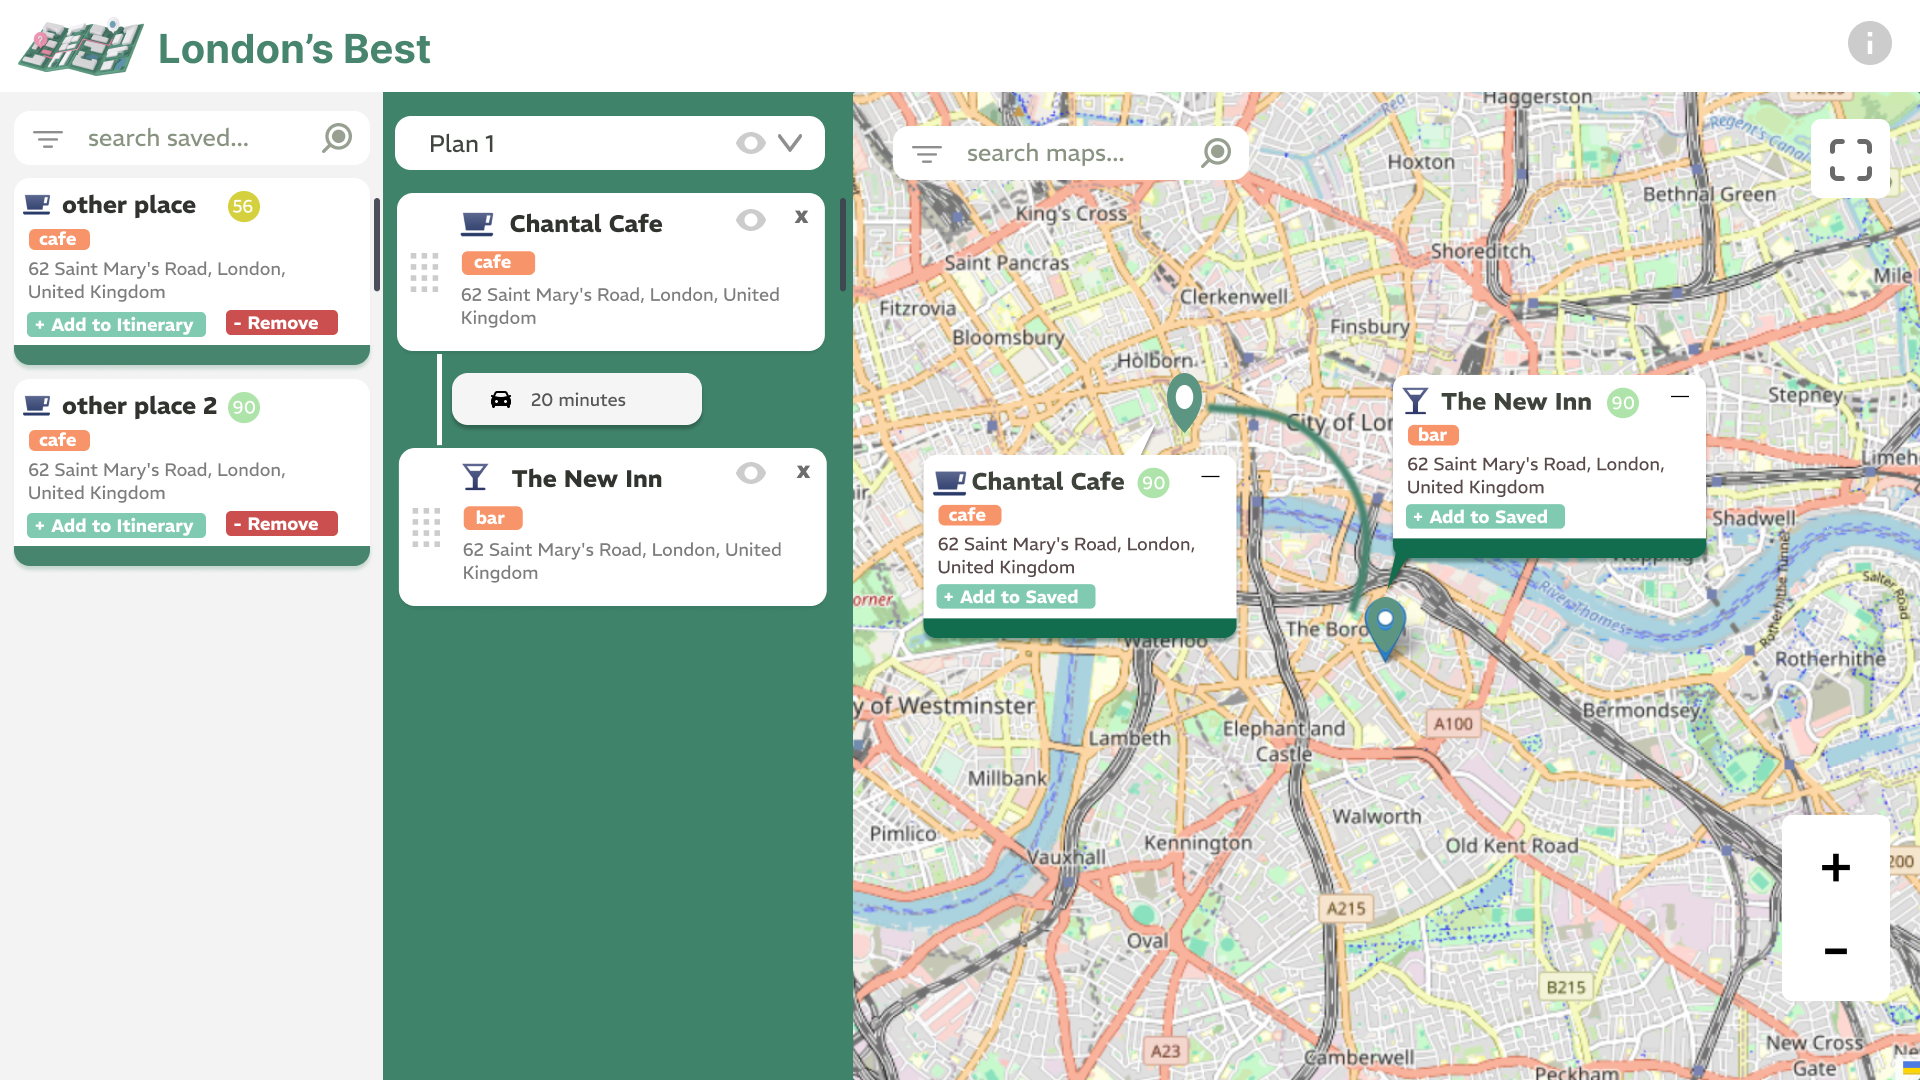Collapse The New Inn map popup
This screenshot has height=1080, width=1920.
pyautogui.click(x=1679, y=396)
